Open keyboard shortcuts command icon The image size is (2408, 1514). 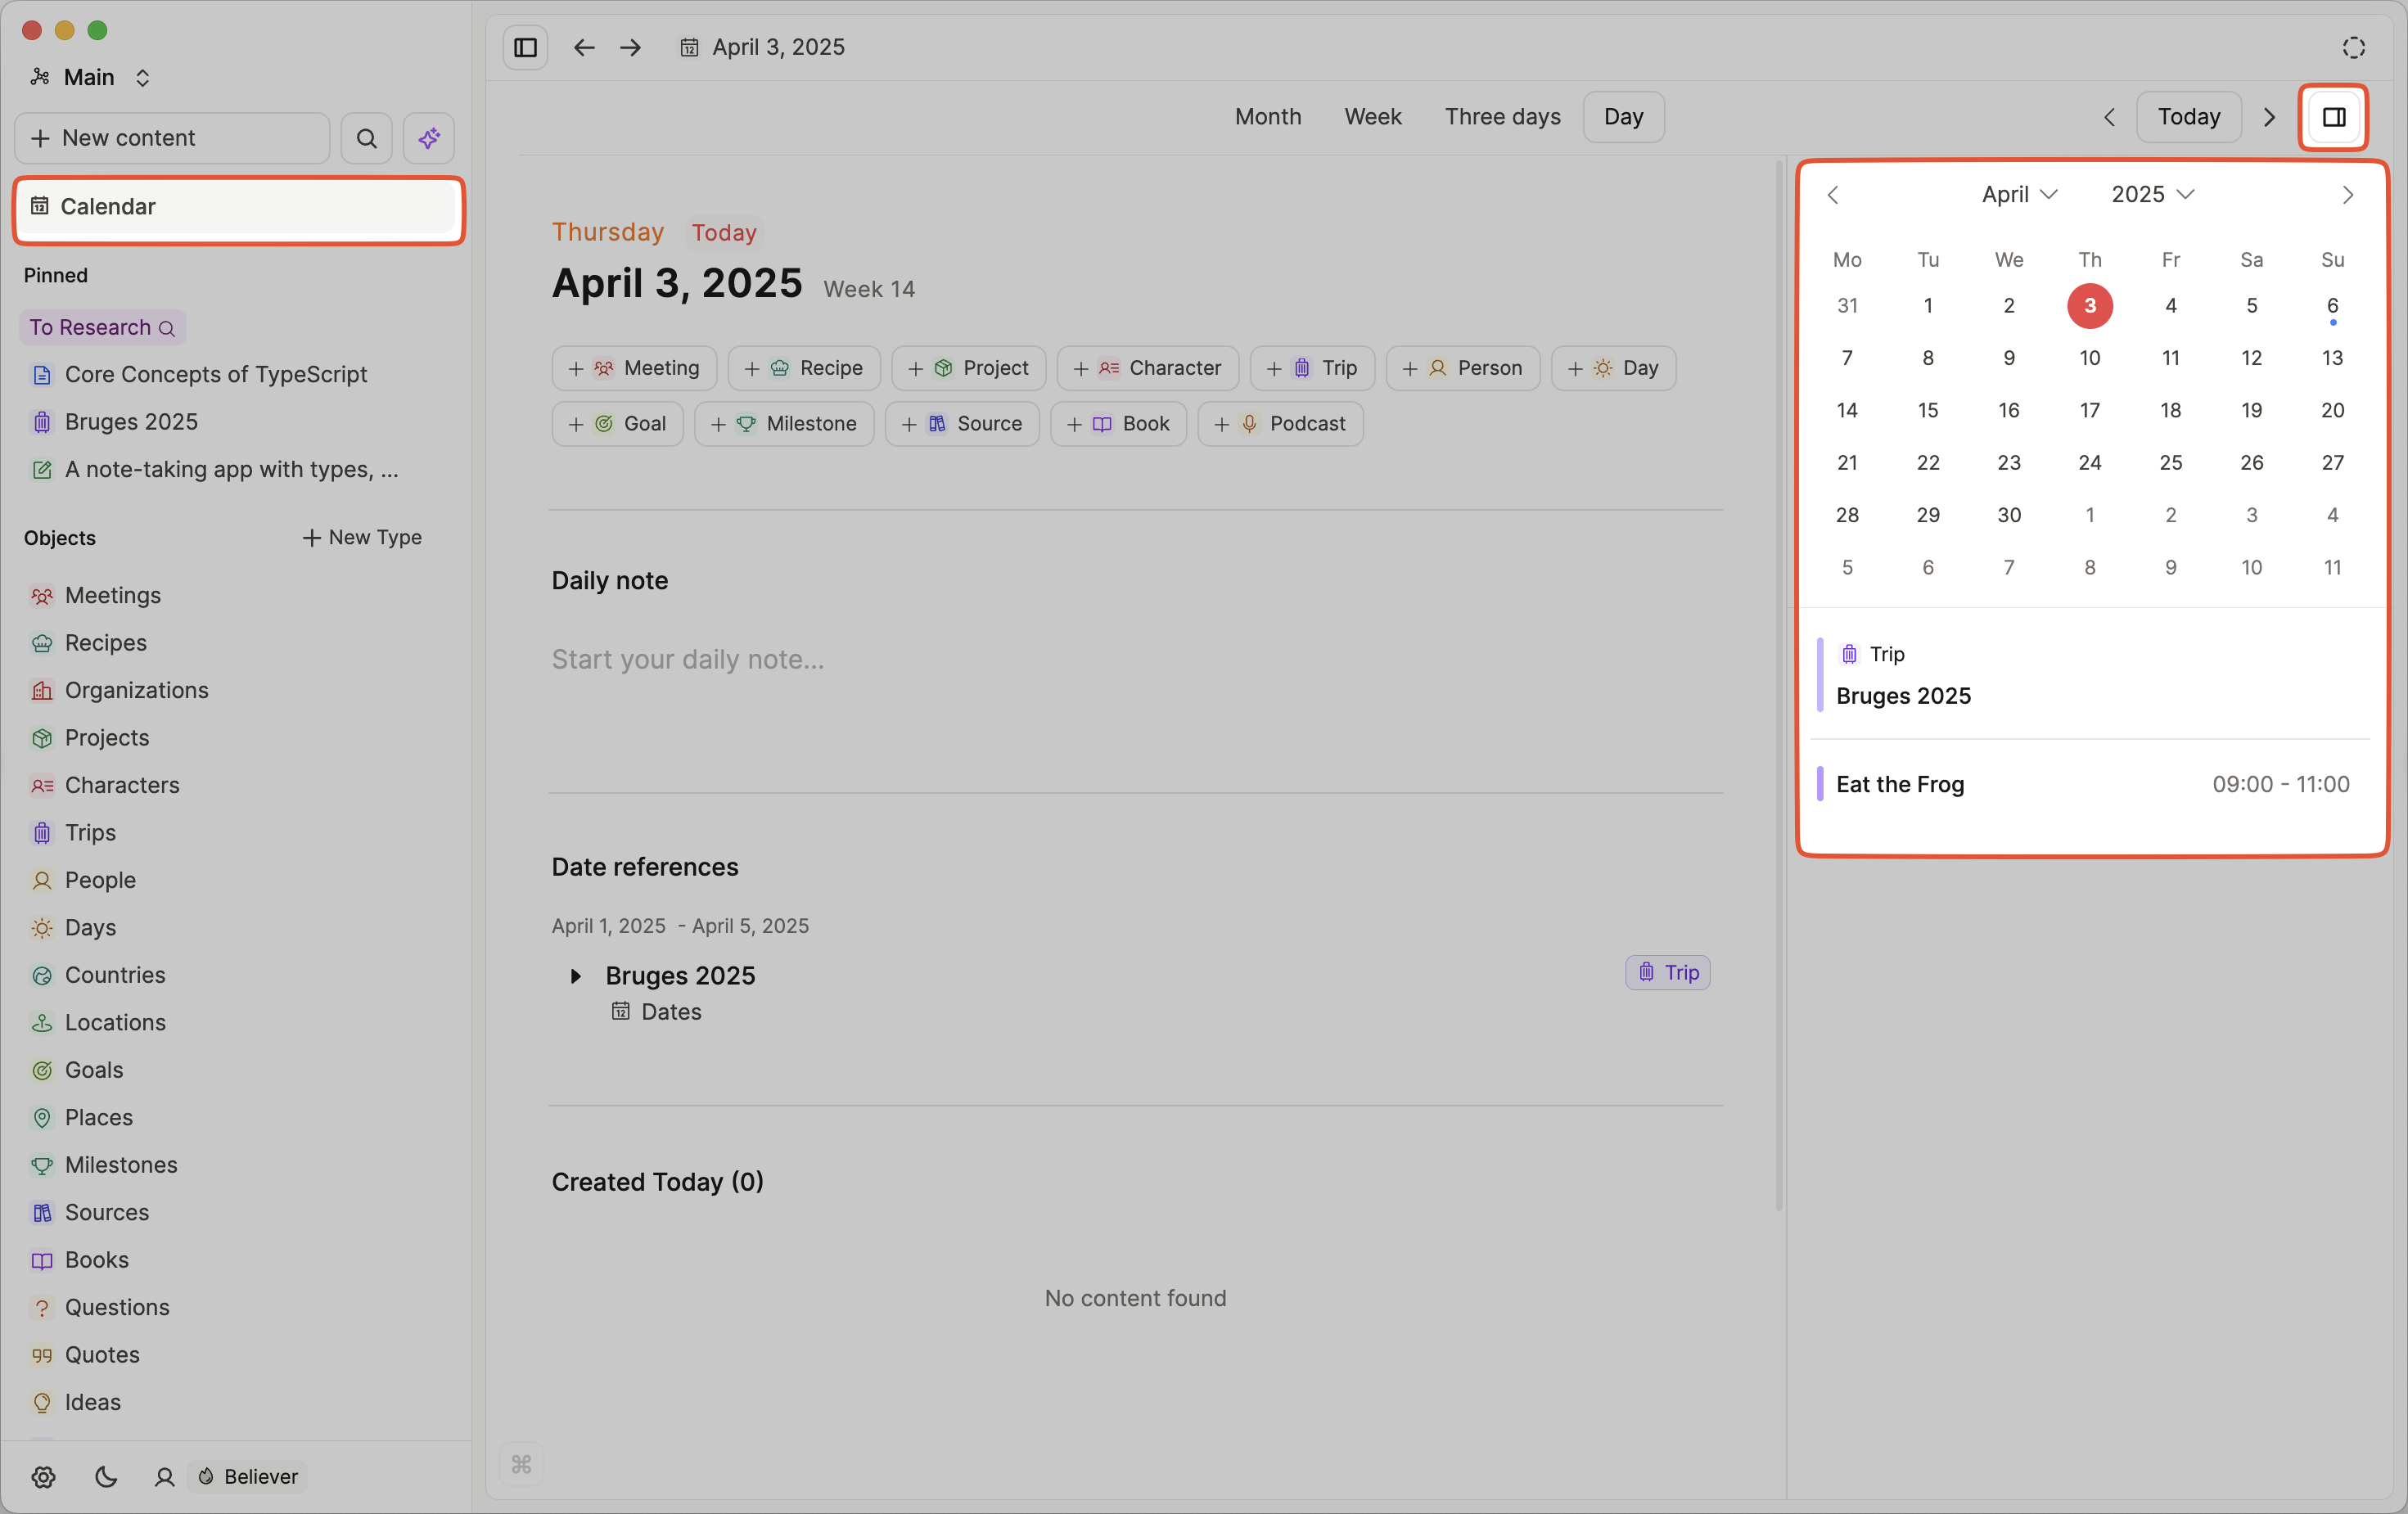pos(521,1464)
